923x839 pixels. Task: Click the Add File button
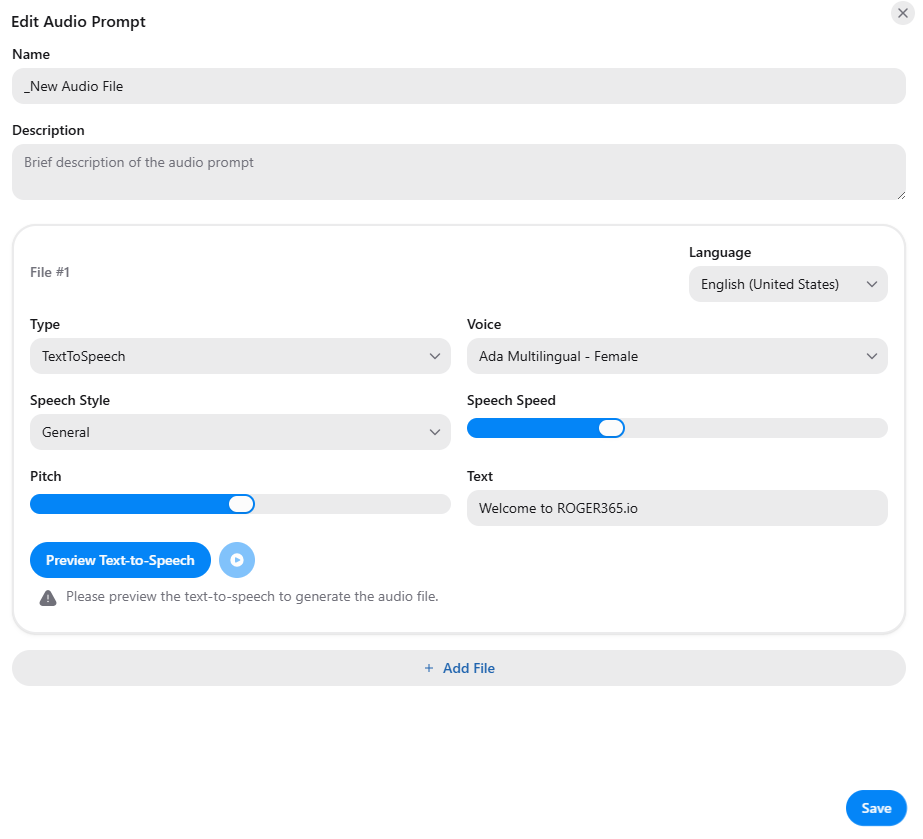pos(459,668)
